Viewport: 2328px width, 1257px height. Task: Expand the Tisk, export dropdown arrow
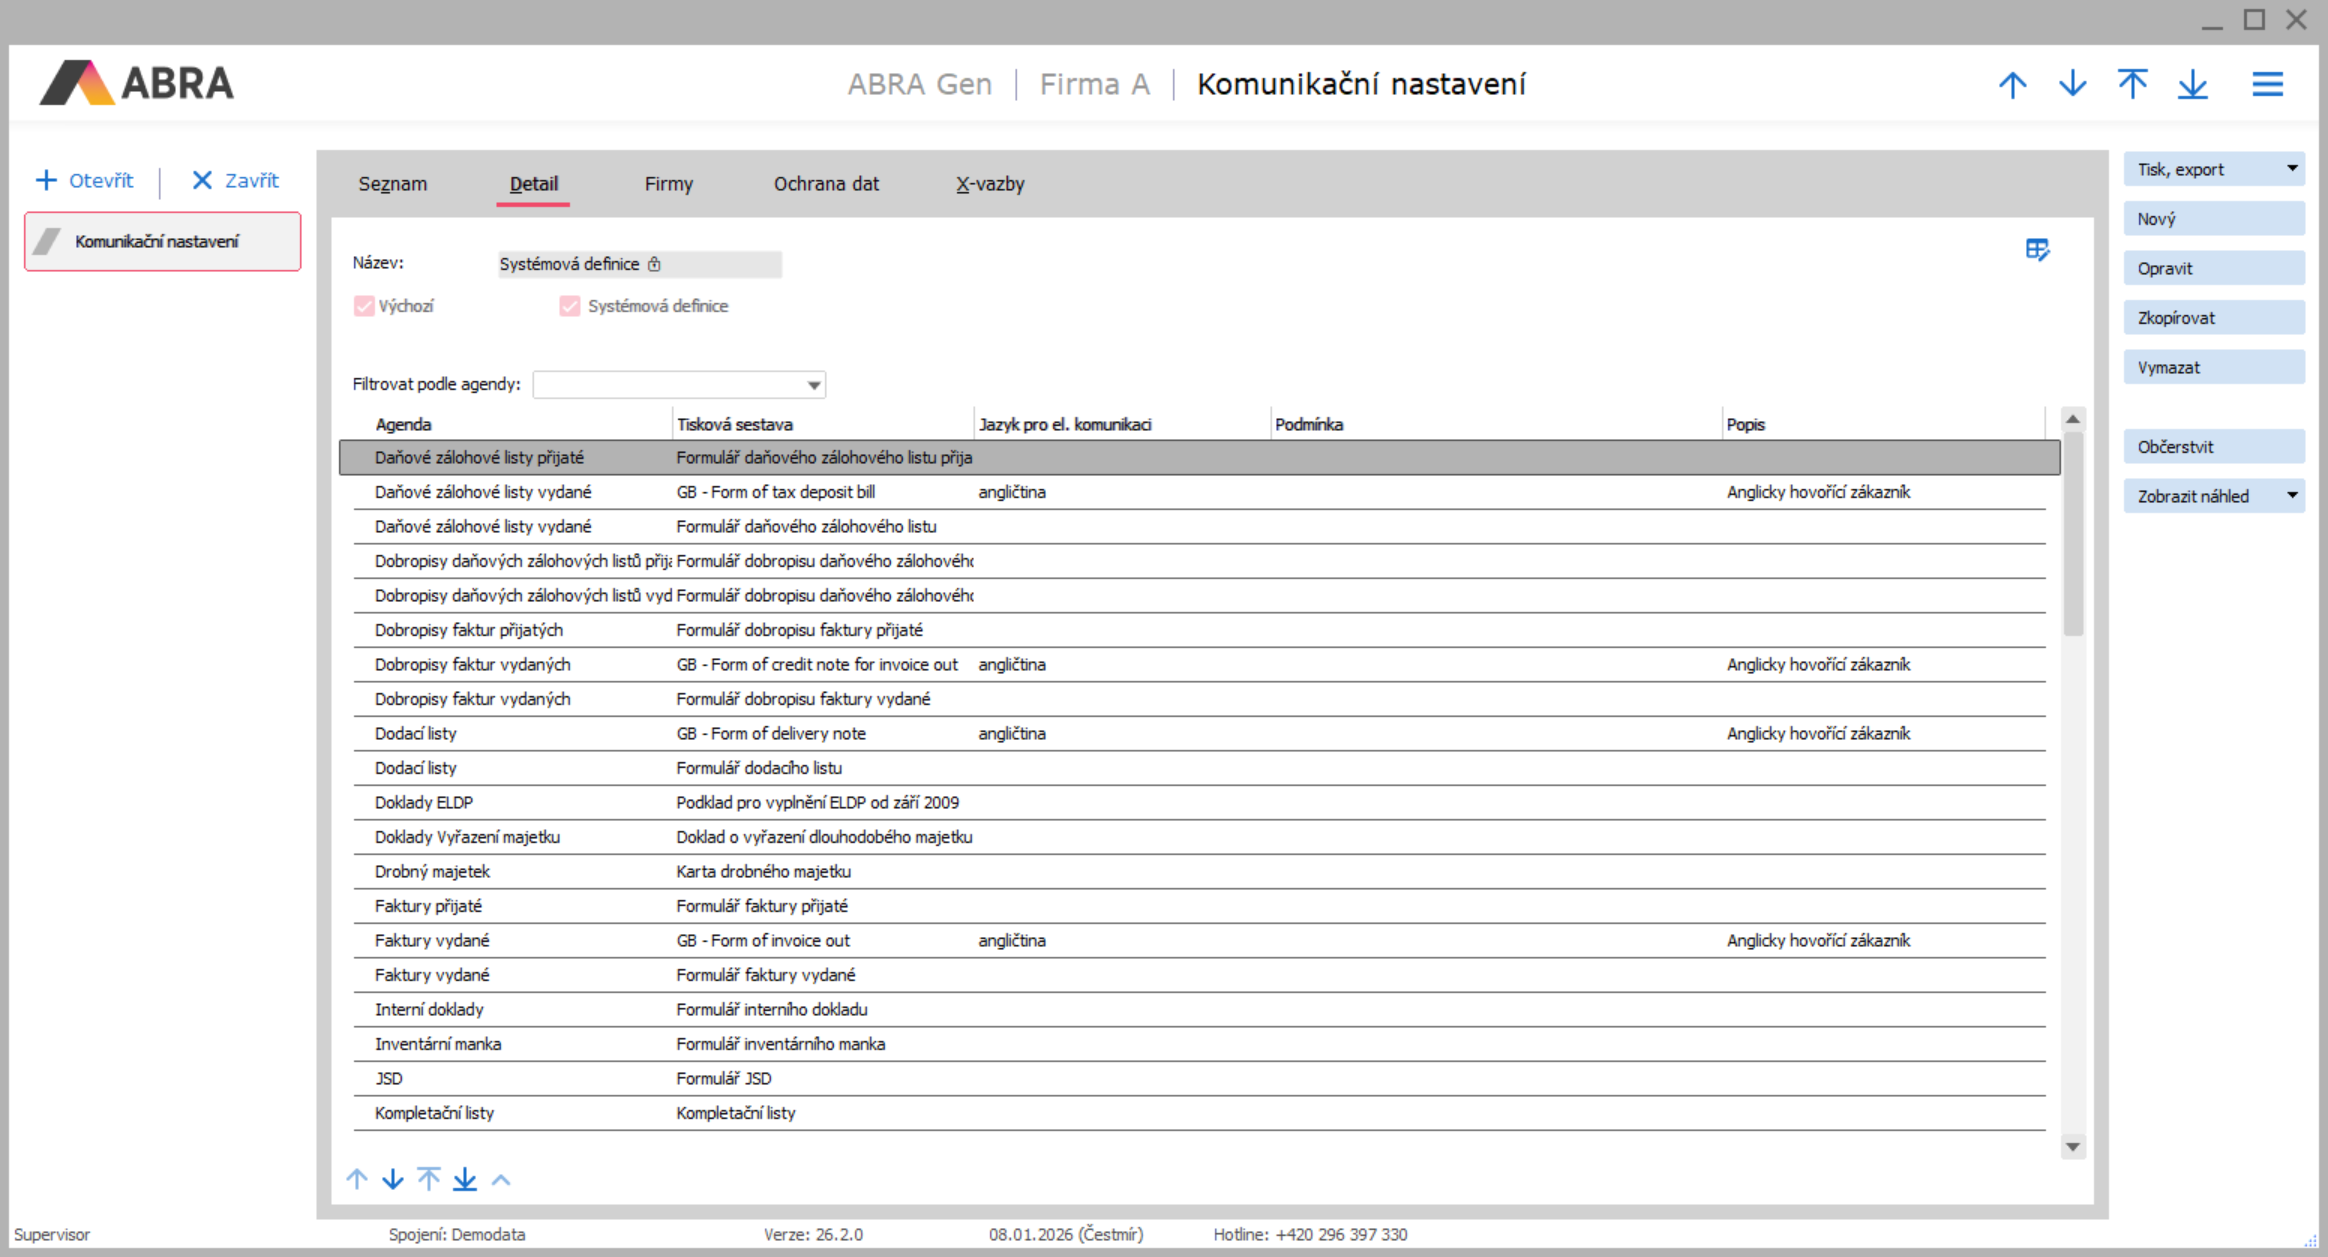point(2292,169)
